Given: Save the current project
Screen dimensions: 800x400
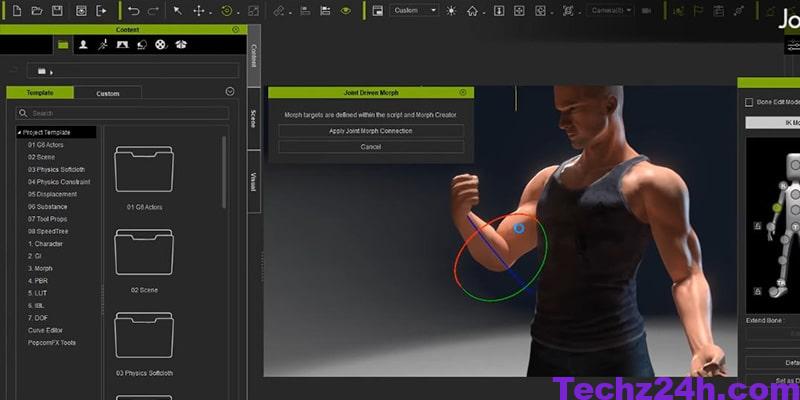Looking at the screenshot, I should (58, 11).
